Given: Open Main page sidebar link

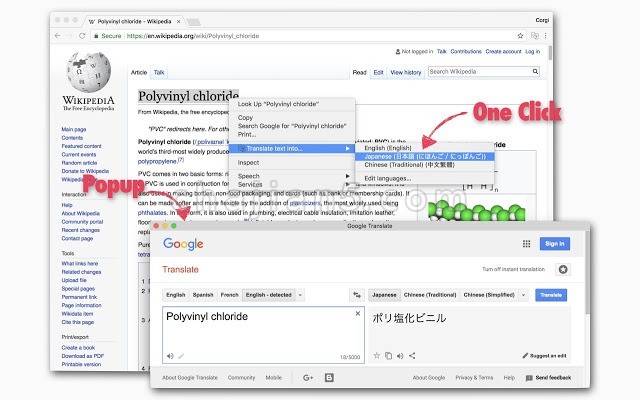Looking at the screenshot, I should point(74,129).
